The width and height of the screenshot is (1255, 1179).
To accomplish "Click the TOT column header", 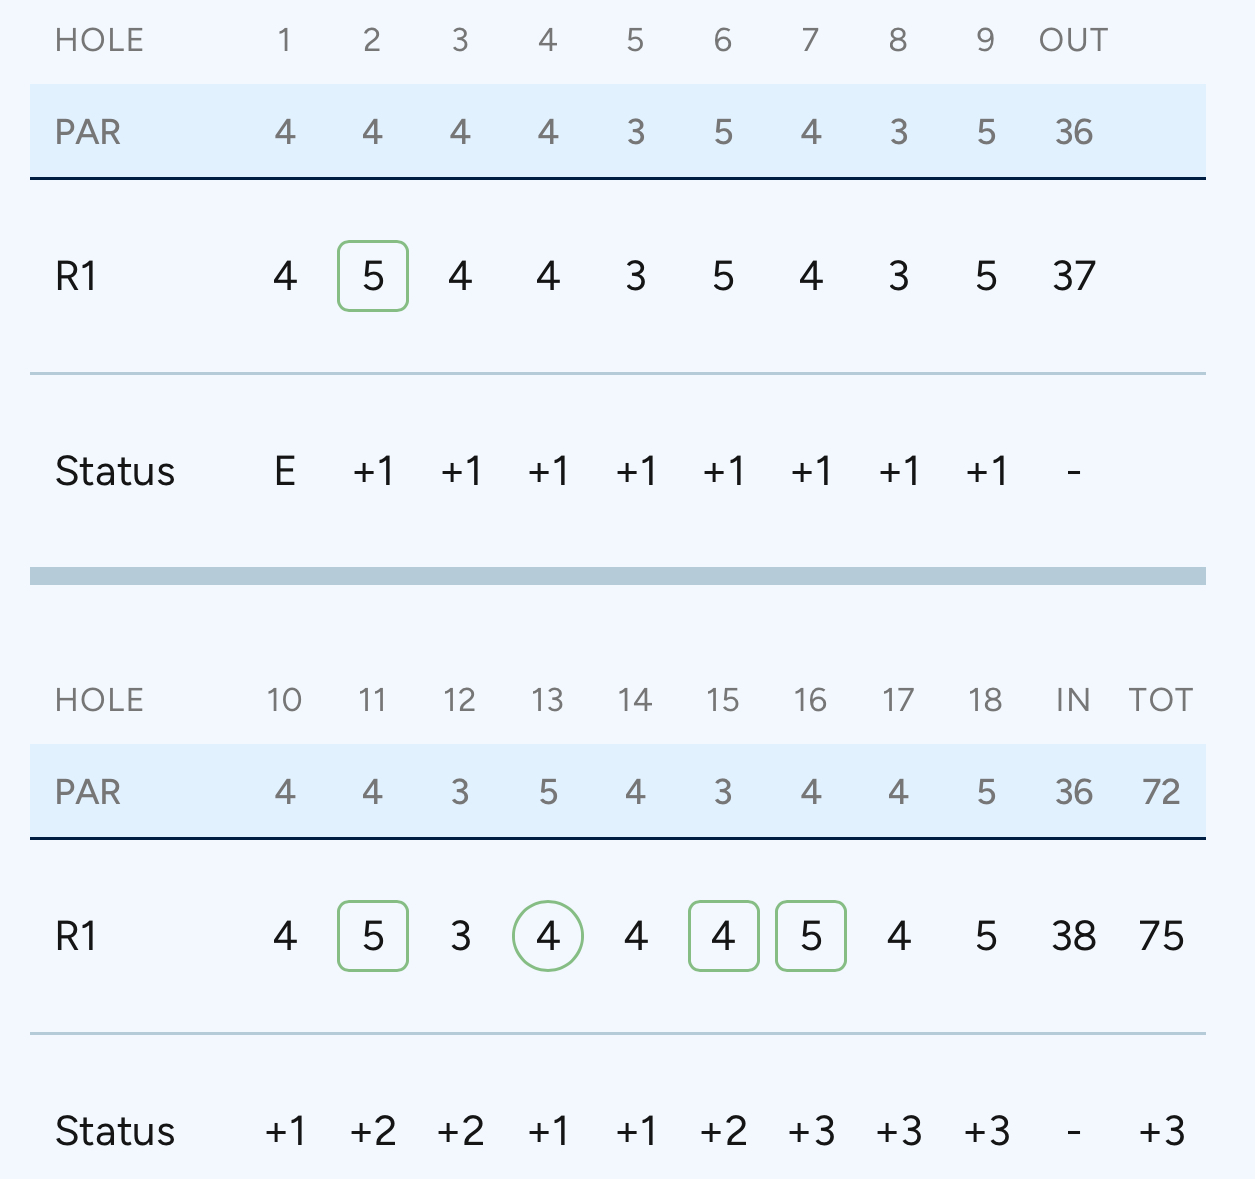I will tap(1161, 700).
